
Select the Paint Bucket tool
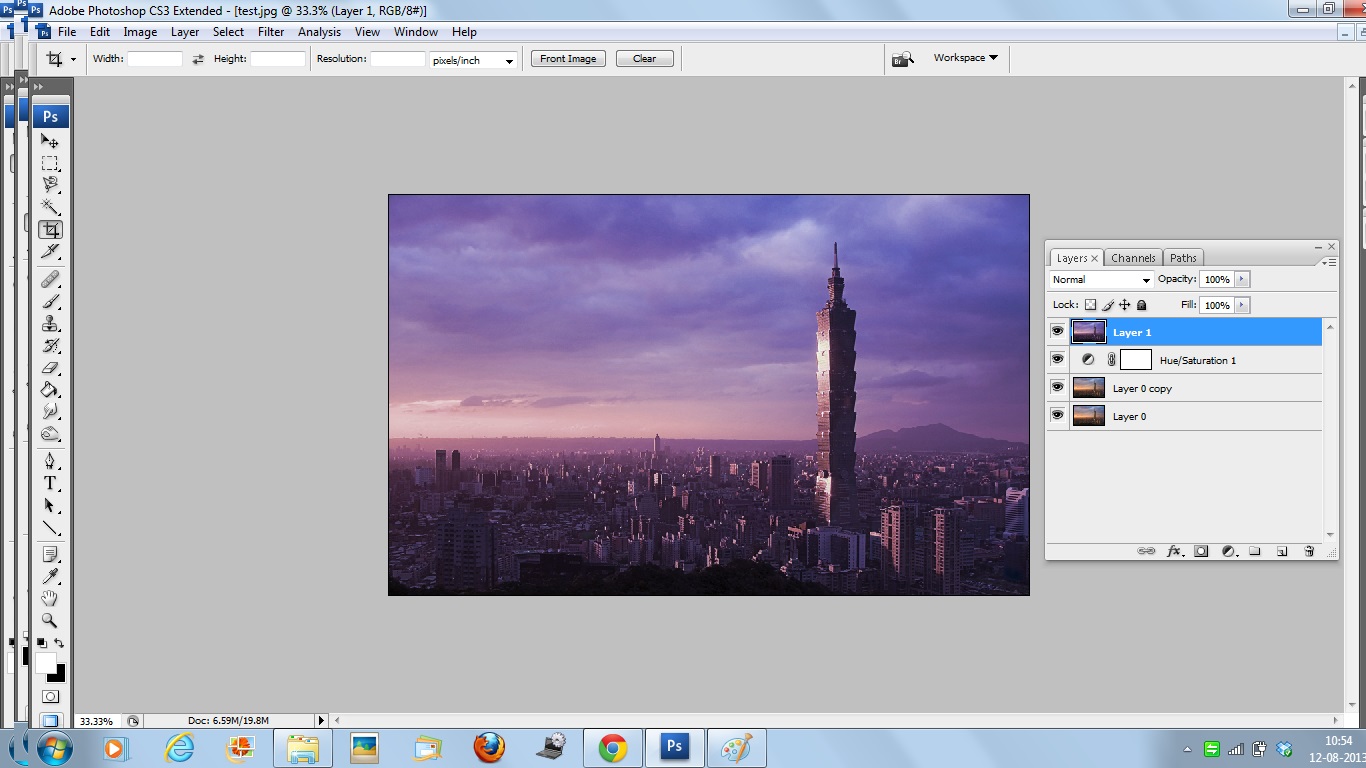point(50,389)
